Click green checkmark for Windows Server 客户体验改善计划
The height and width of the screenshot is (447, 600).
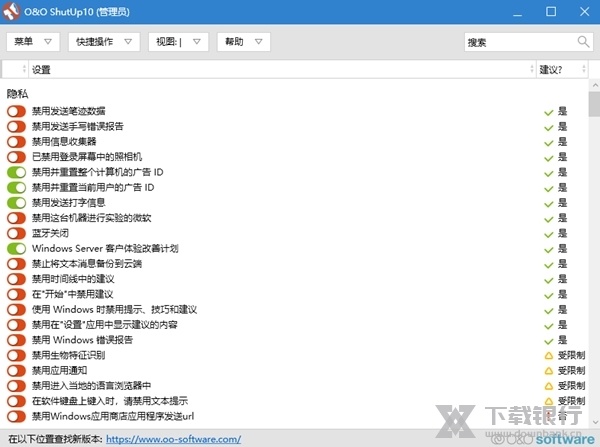pyautogui.click(x=549, y=250)
